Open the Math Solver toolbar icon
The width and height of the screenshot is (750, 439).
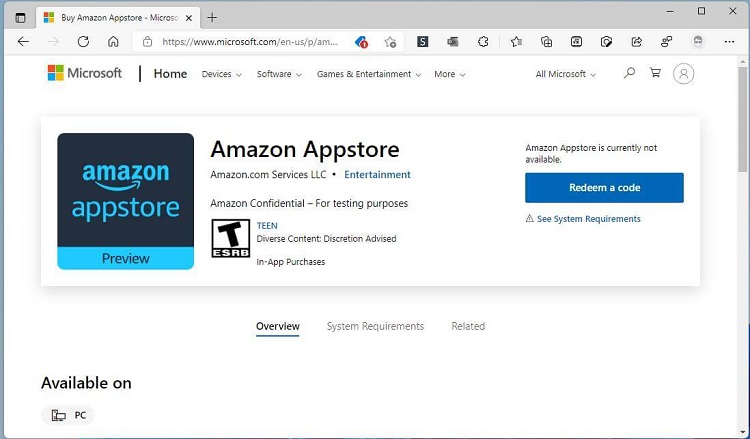click(x=576, y=42)
